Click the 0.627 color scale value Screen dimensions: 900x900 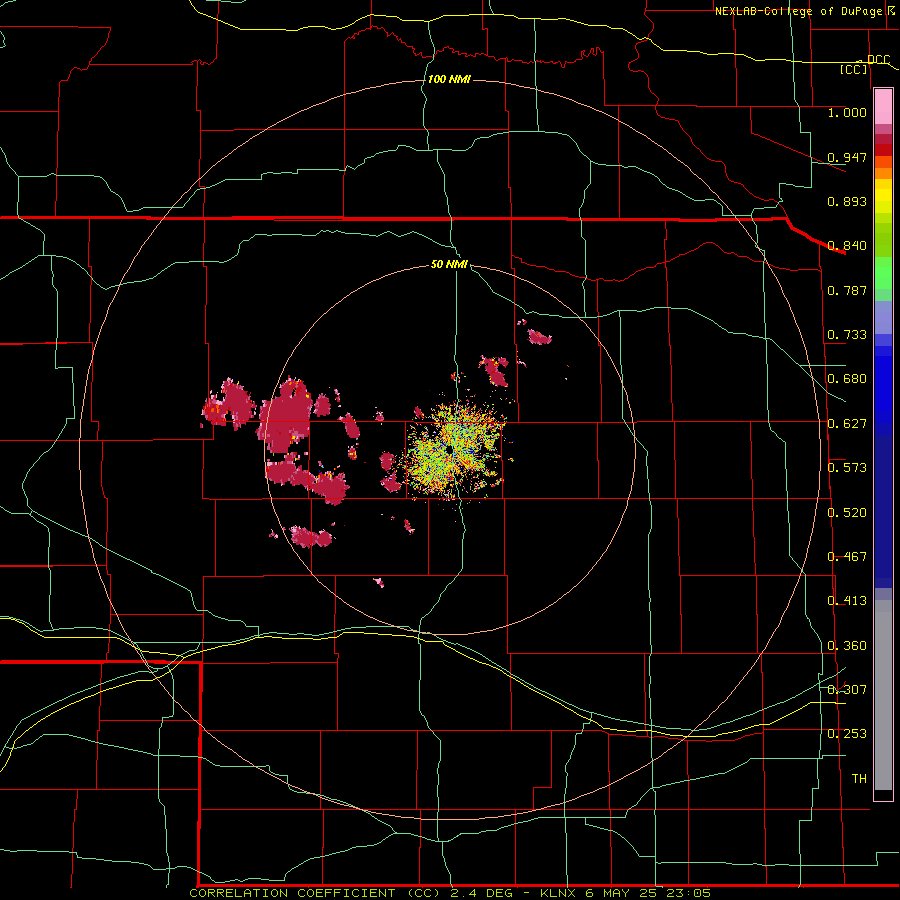pyautogui.click(x=847, y=424)
